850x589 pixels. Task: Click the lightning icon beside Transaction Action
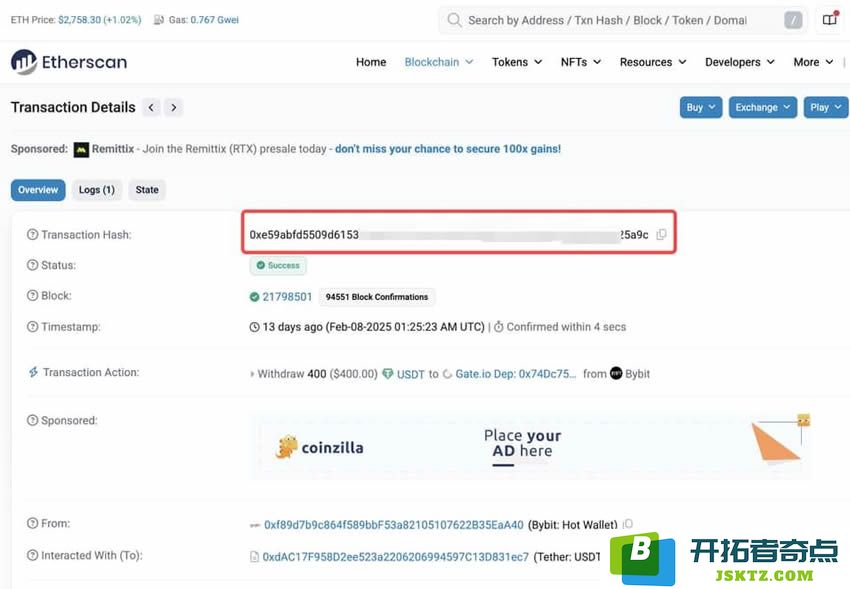pos(33,372)
